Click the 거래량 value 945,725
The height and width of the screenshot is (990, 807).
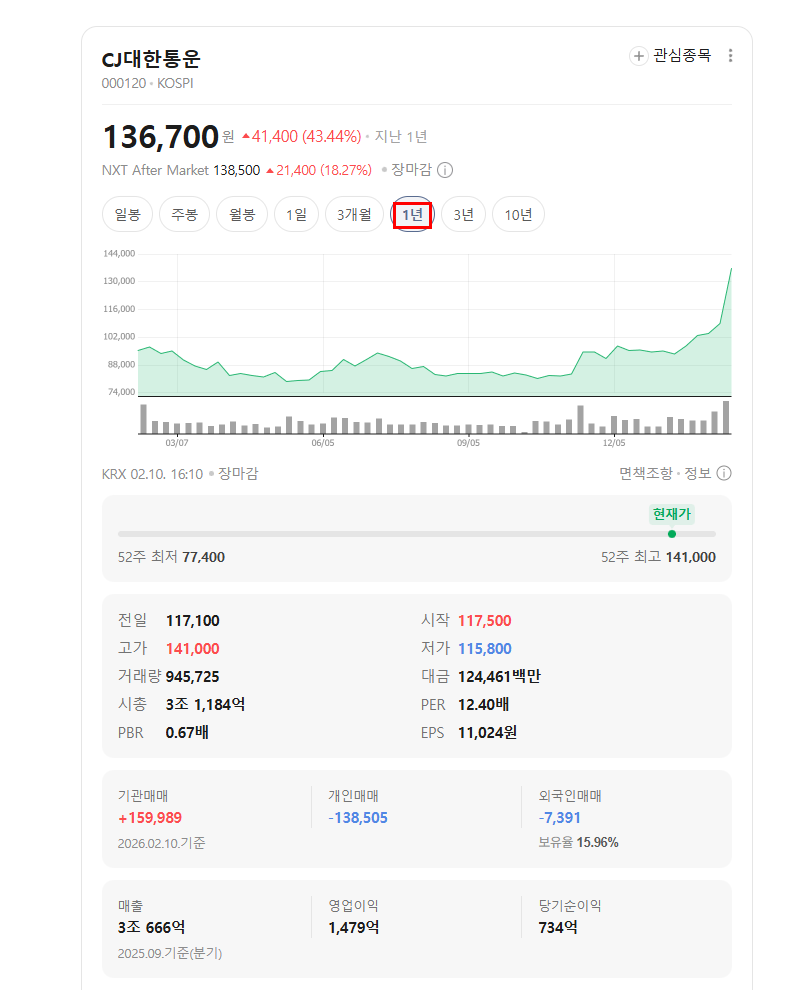click(193, 677)
